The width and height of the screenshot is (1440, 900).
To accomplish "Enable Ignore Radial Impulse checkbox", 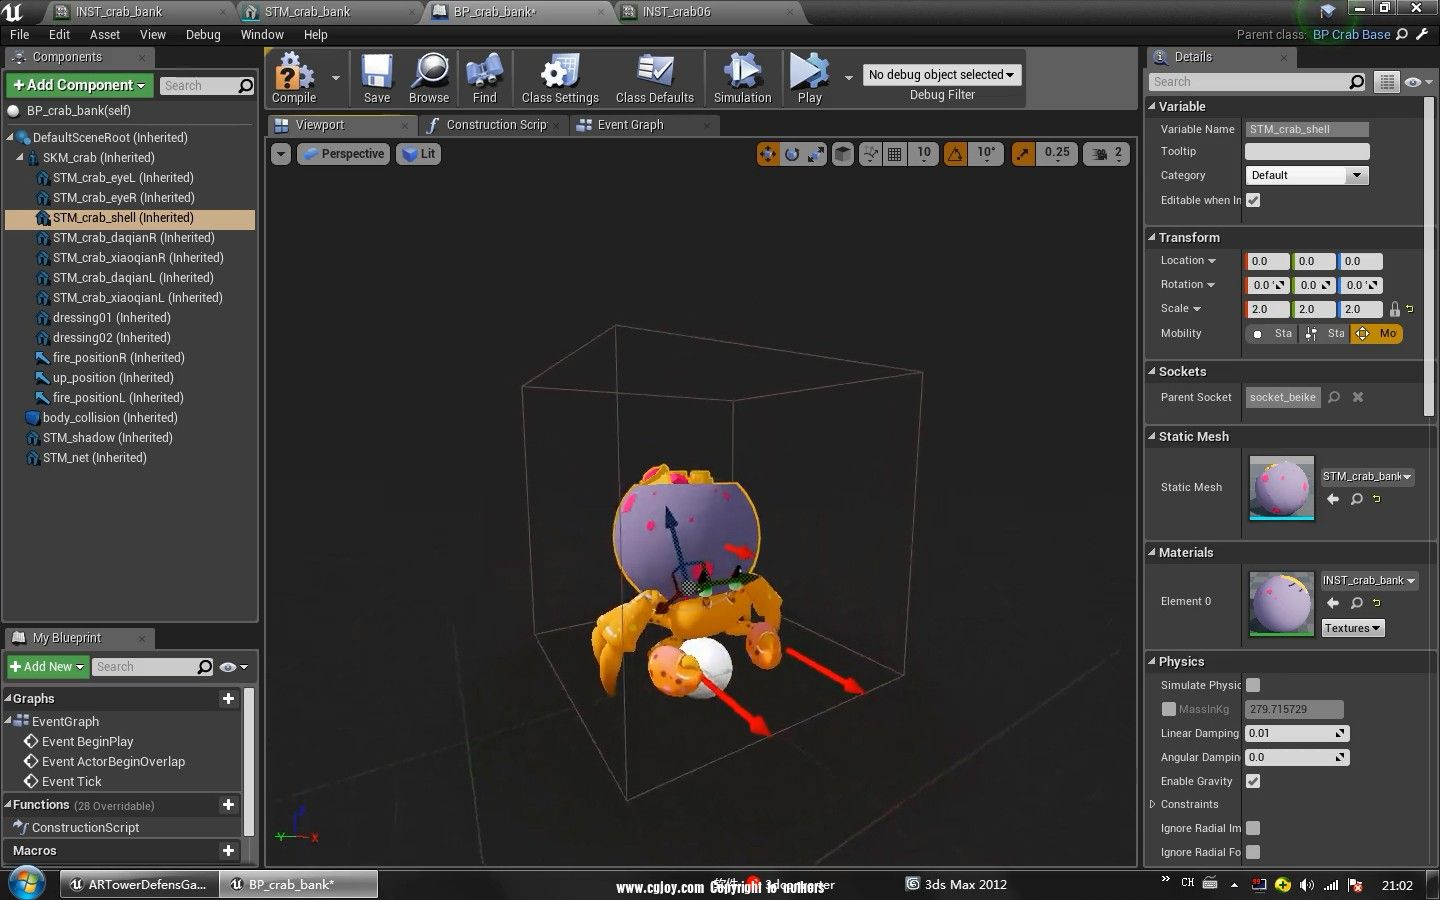I will coord(1253,828).
